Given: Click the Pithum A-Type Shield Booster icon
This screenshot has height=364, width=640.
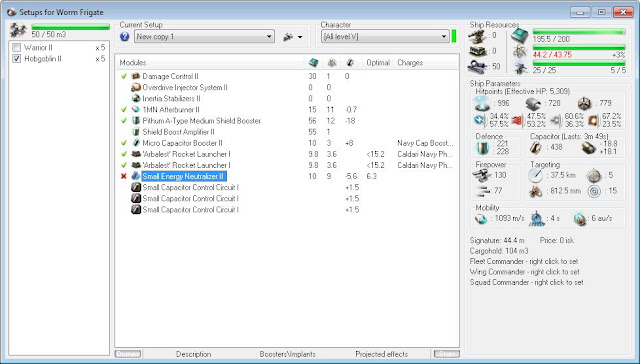Looking at the screenshot, I should 136,121.
